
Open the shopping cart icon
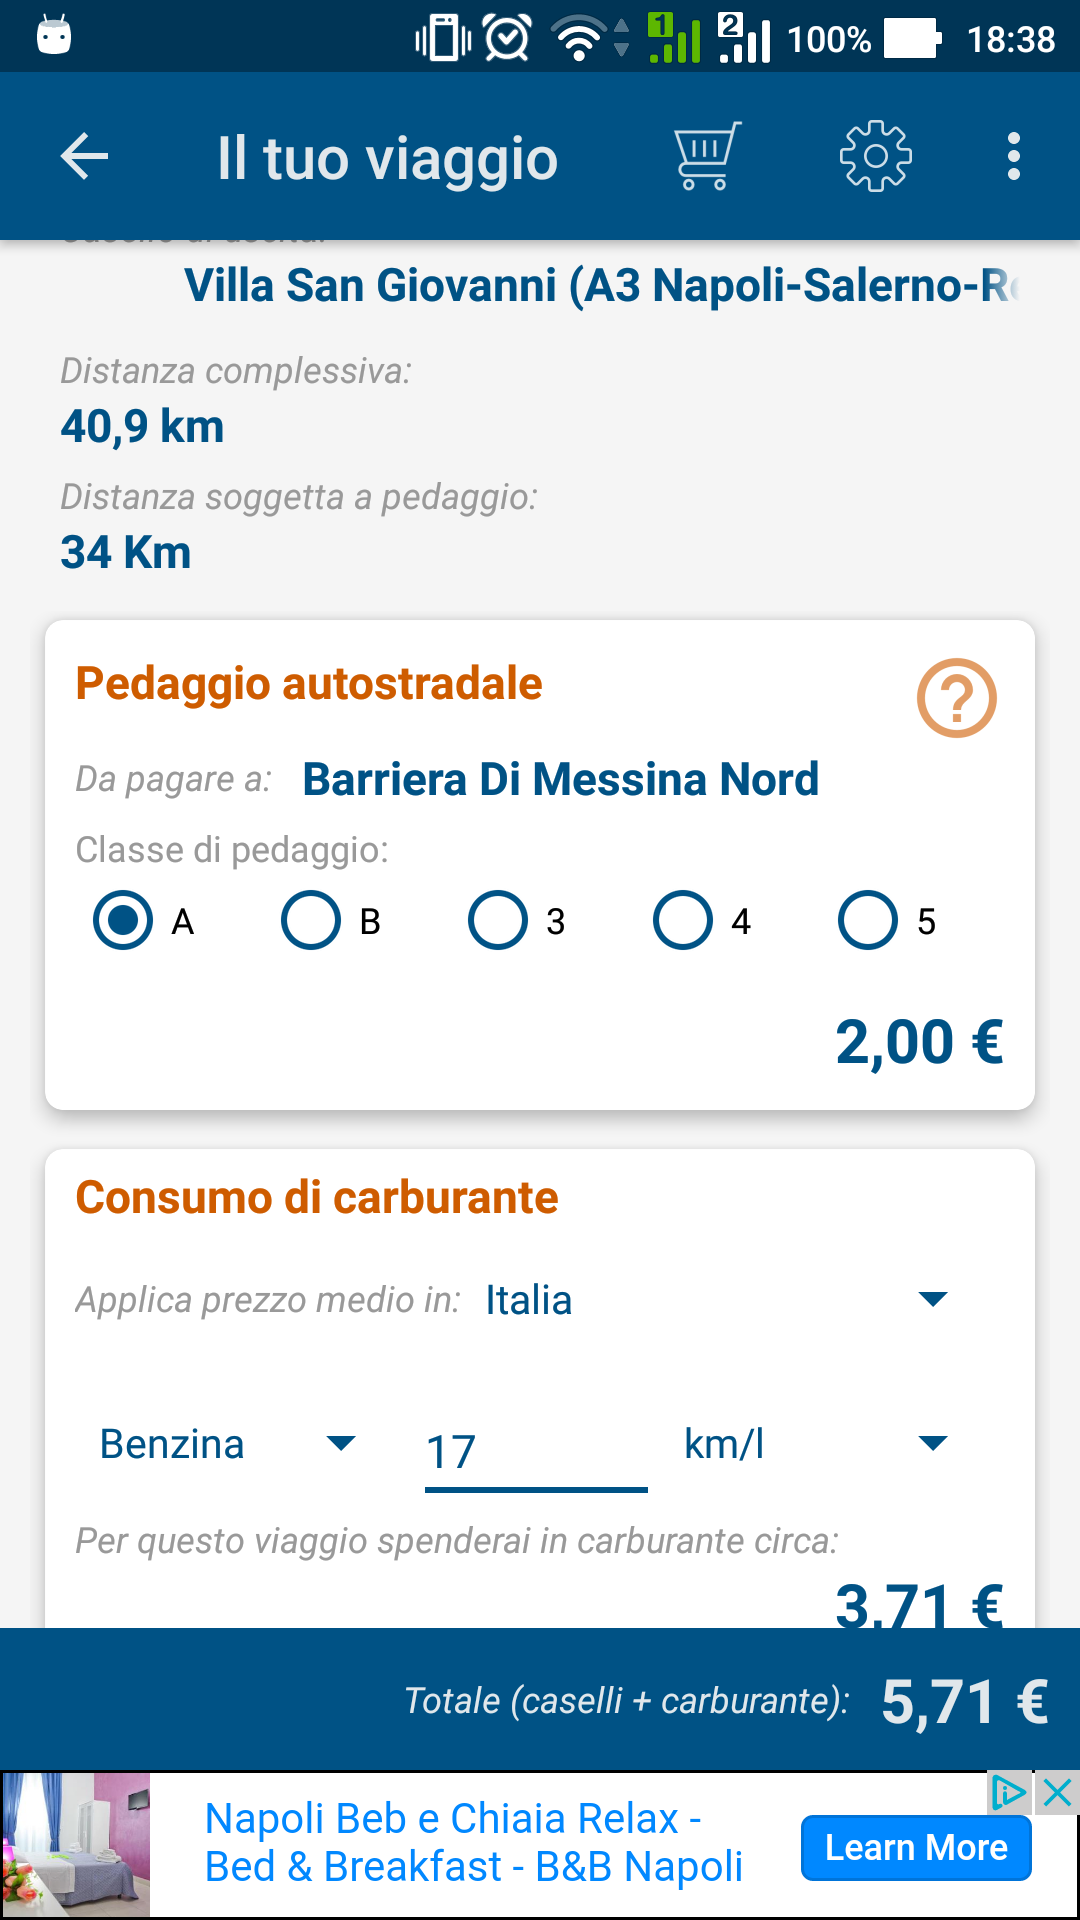point(707,156)
